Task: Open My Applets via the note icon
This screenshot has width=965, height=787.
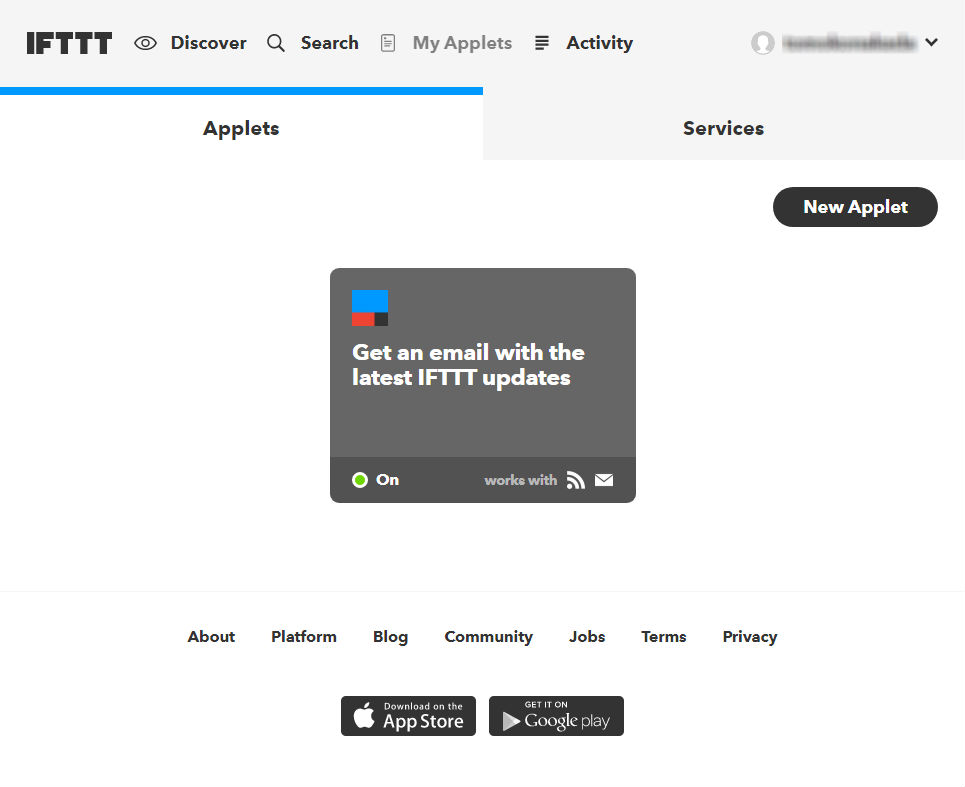Action: 387,42
